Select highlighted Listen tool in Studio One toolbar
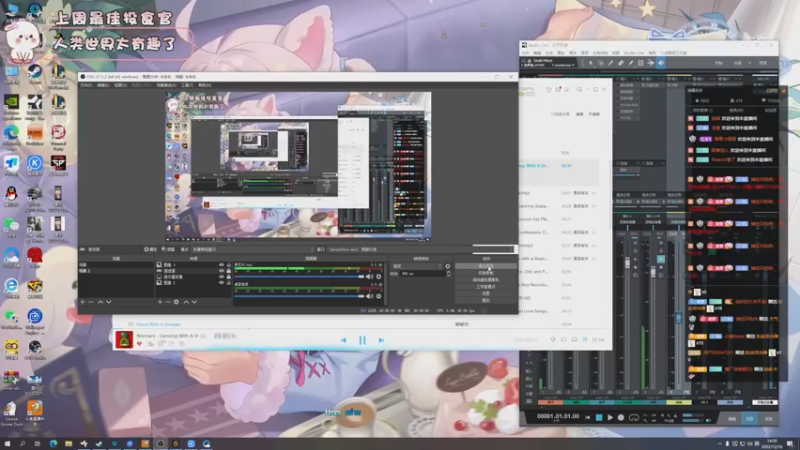Viewport: 800px width, 450px height. click(x=661, y=63)
